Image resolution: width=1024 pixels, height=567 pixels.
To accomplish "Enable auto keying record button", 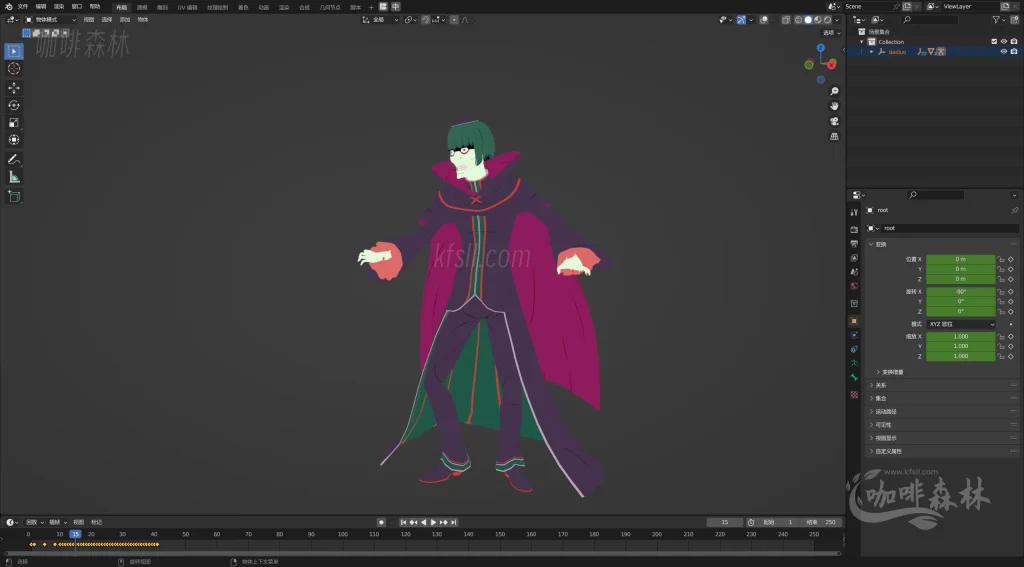I will coord(381,523).
